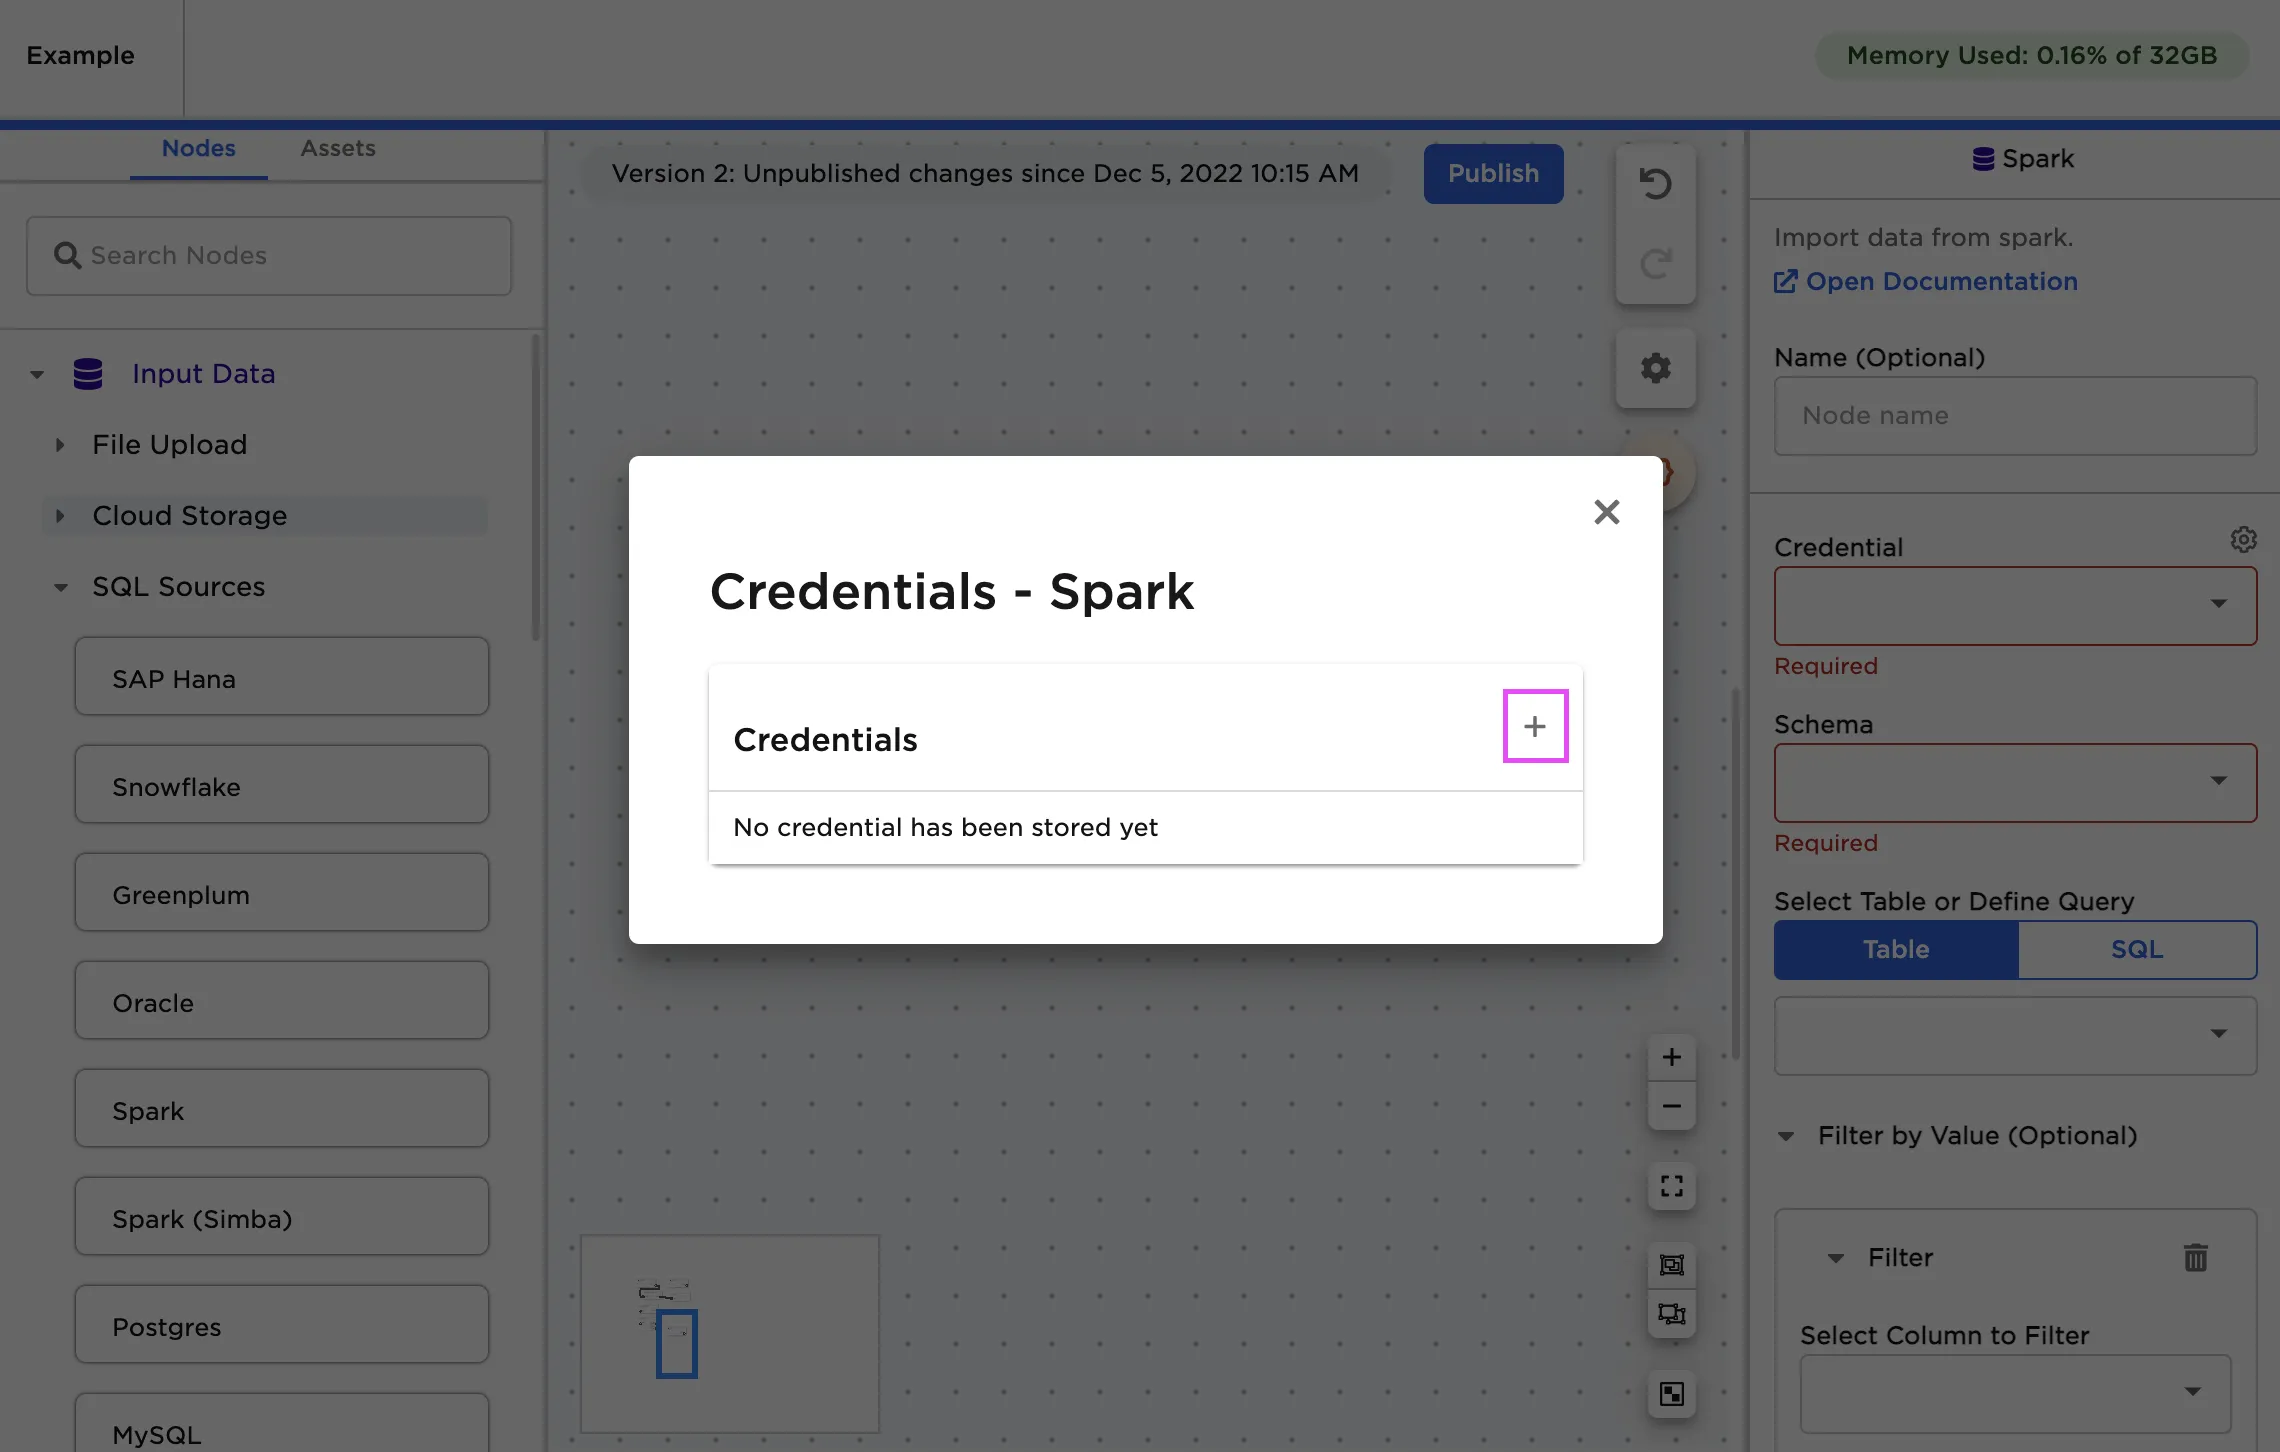Switch to the Assets tab
The height and width of the screenshot is (1452, 2280).
pyautogui.click(x=338, y=148)
